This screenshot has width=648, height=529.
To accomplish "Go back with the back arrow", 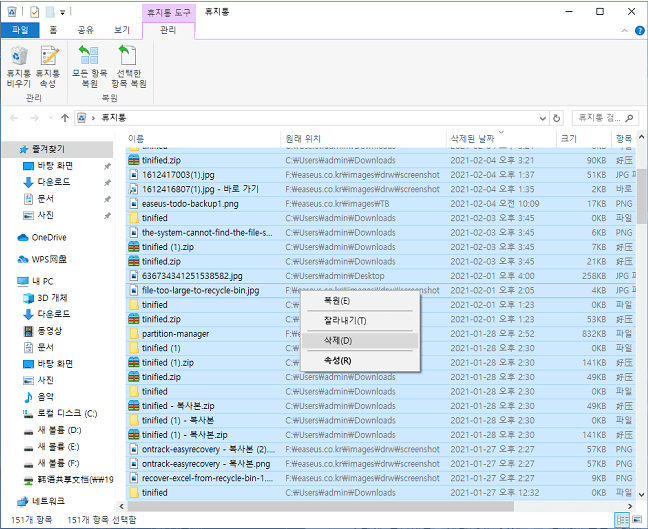I will click(14, 118).
